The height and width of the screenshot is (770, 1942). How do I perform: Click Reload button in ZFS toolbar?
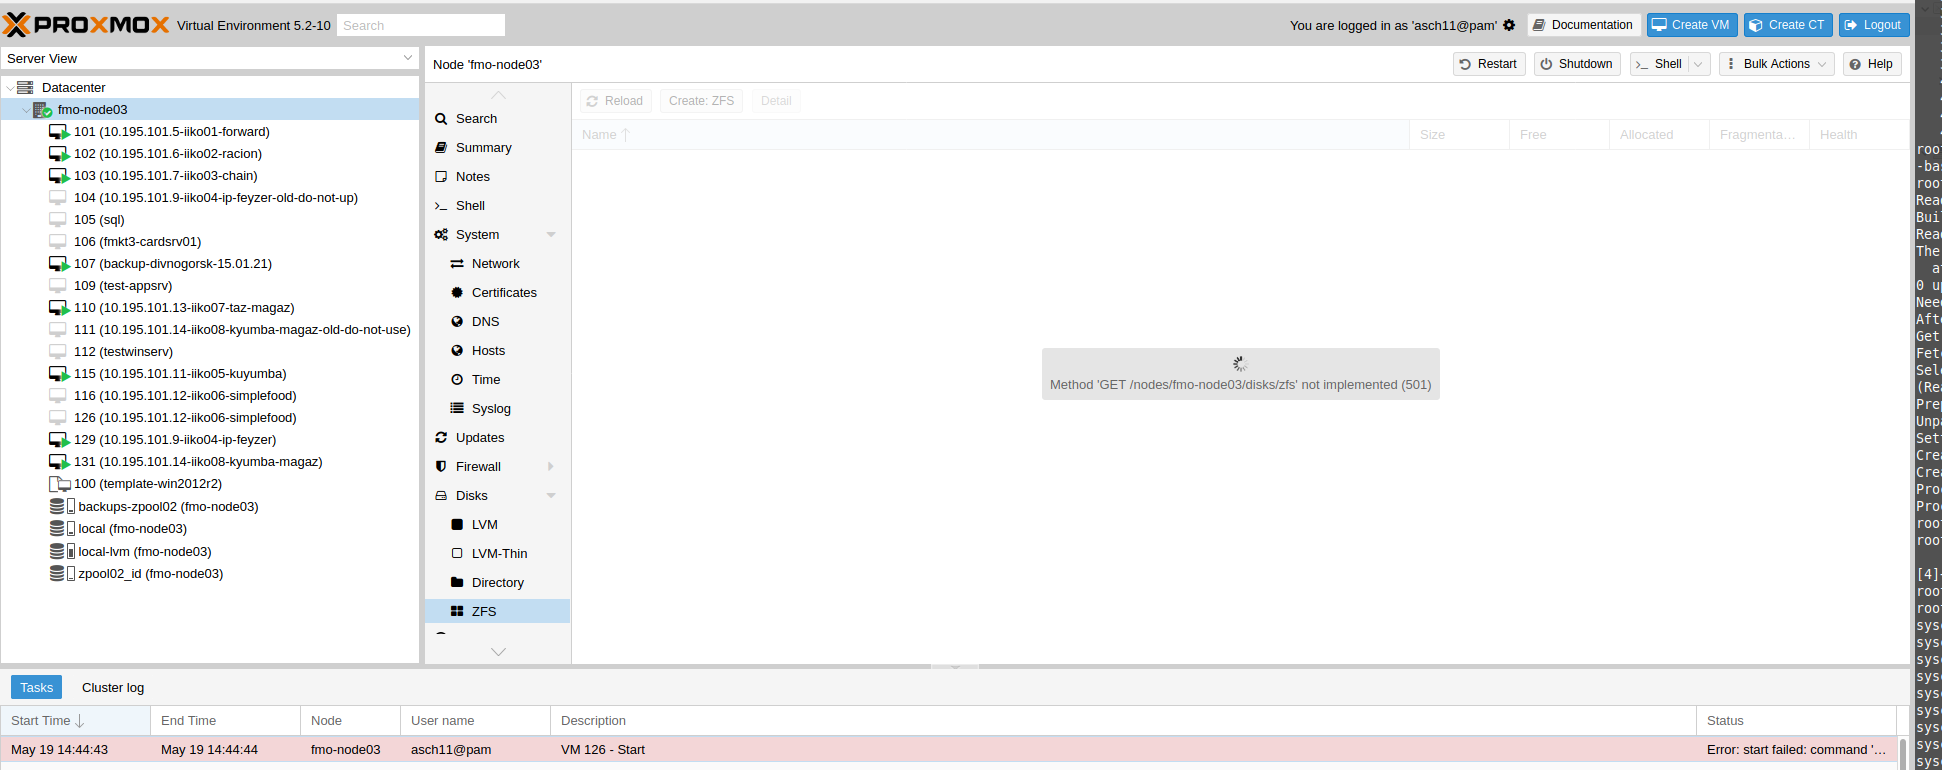[616, 101]
